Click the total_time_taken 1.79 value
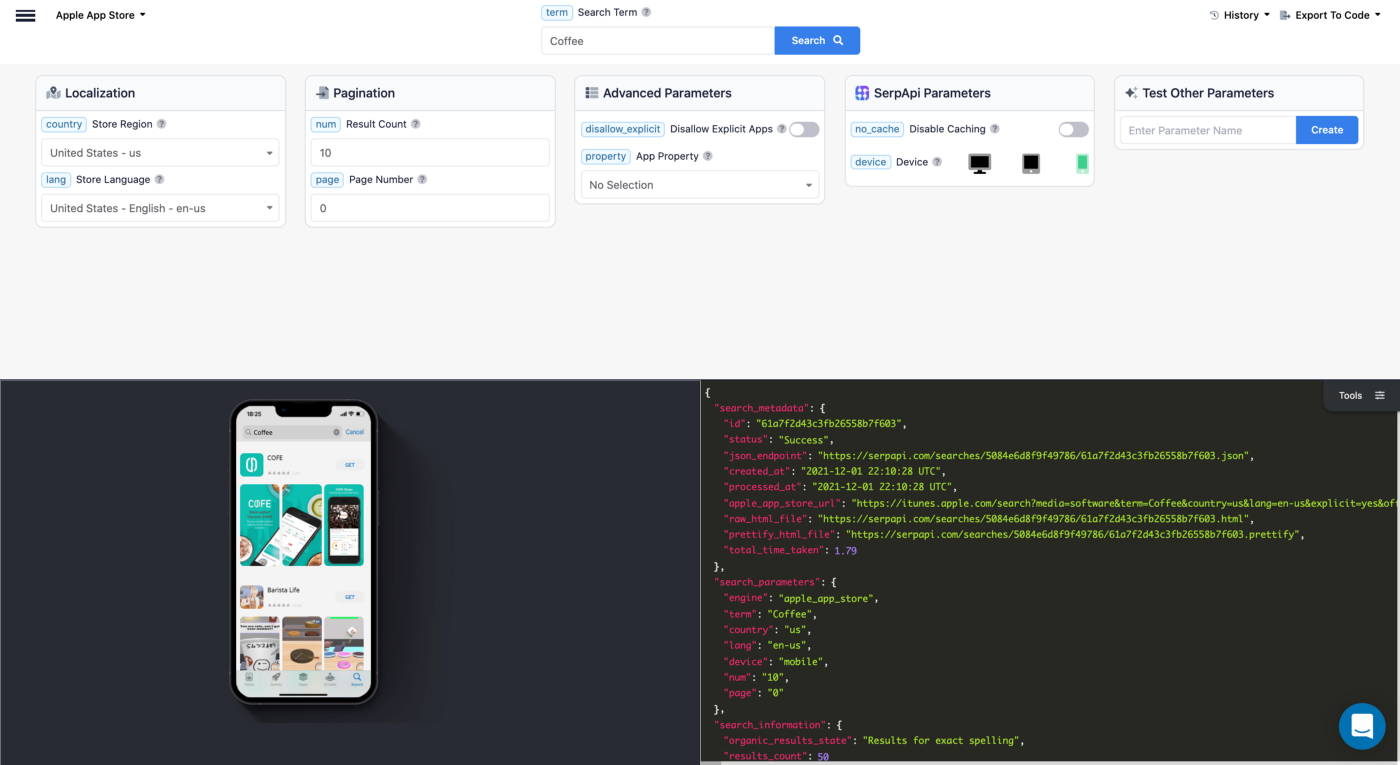Viewport: 1400px width, 765px height. (845, 551)
